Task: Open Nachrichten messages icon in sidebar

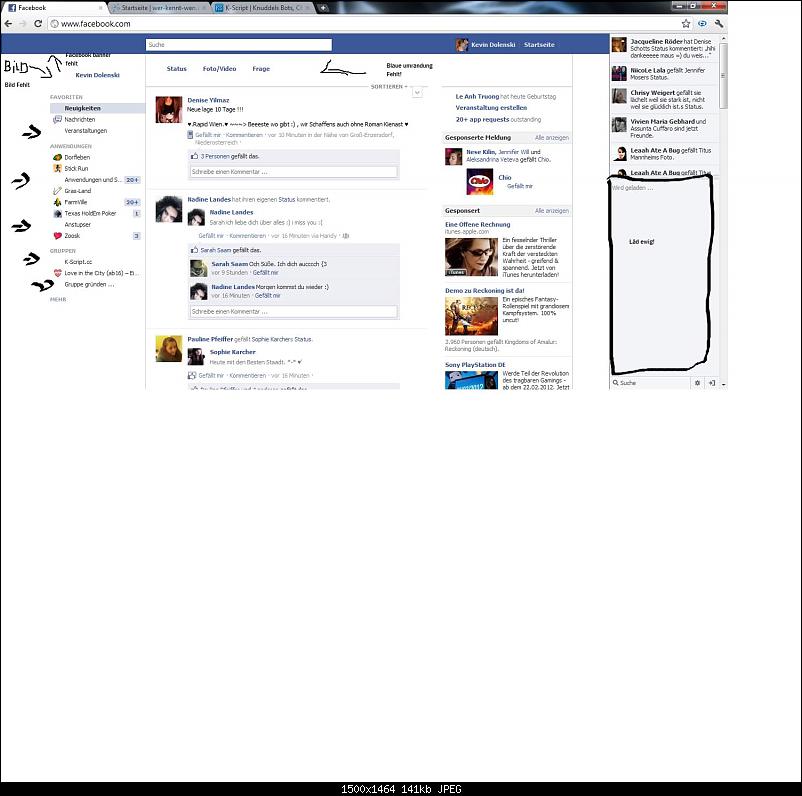Action: pyautogui.click(x=57, y=119)
